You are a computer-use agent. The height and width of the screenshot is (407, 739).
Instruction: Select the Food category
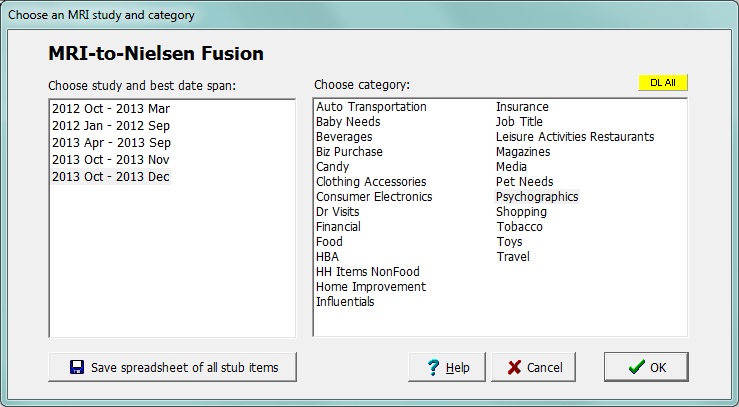click(329, 242)
